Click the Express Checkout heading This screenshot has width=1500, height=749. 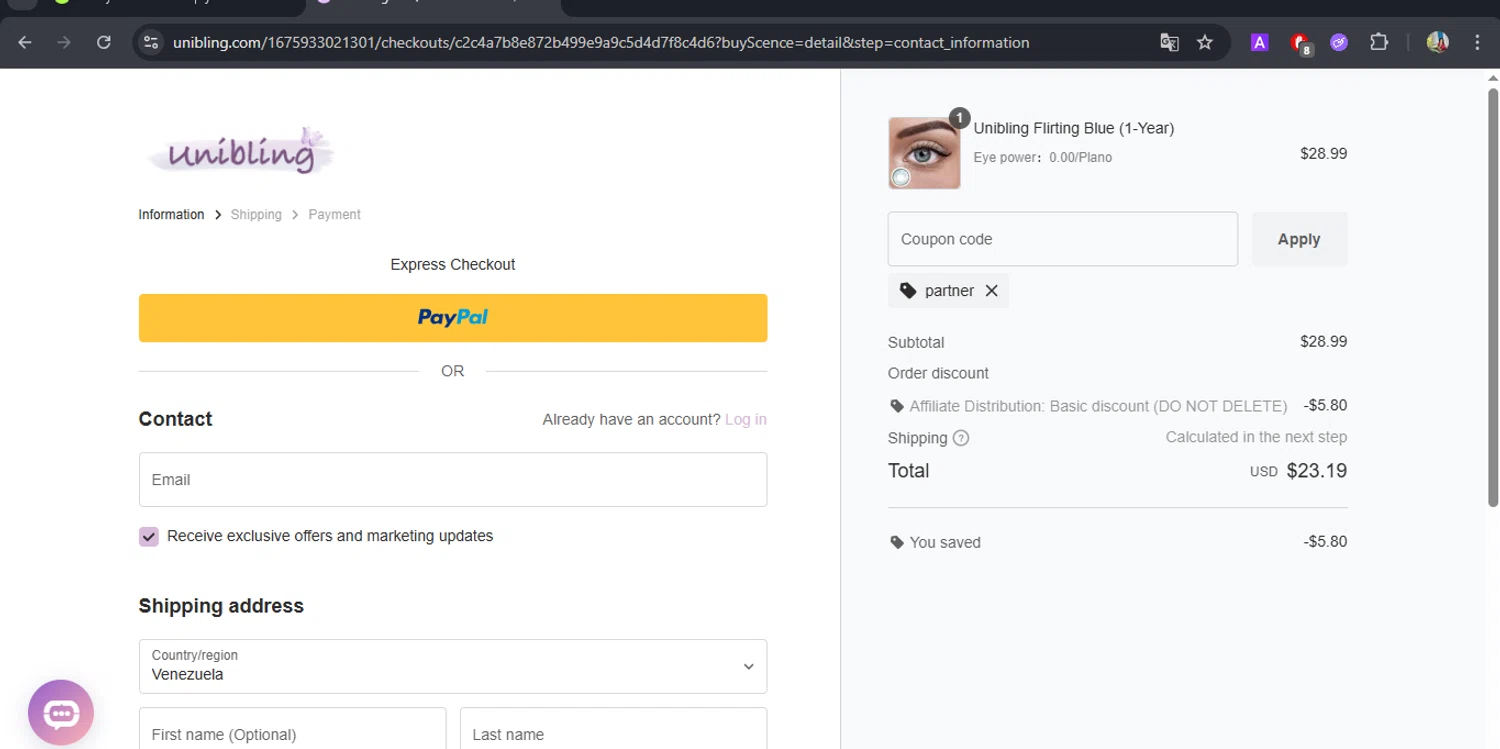click(x=453, y=265)
